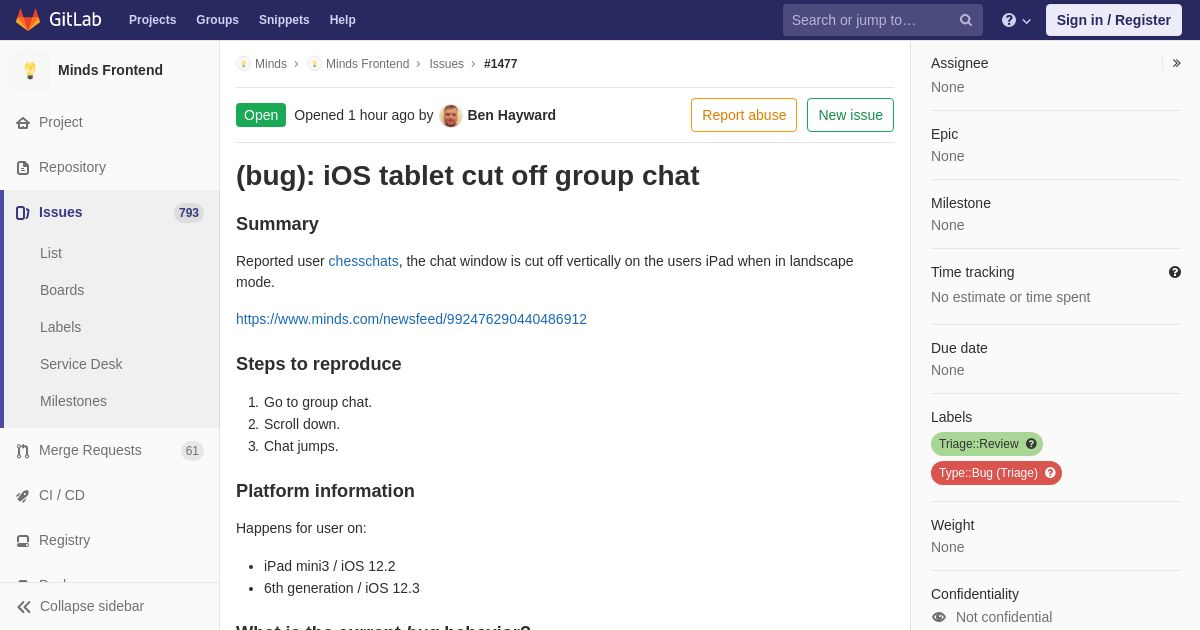
Task: Click the New issue button
Action: pos(850,115)
